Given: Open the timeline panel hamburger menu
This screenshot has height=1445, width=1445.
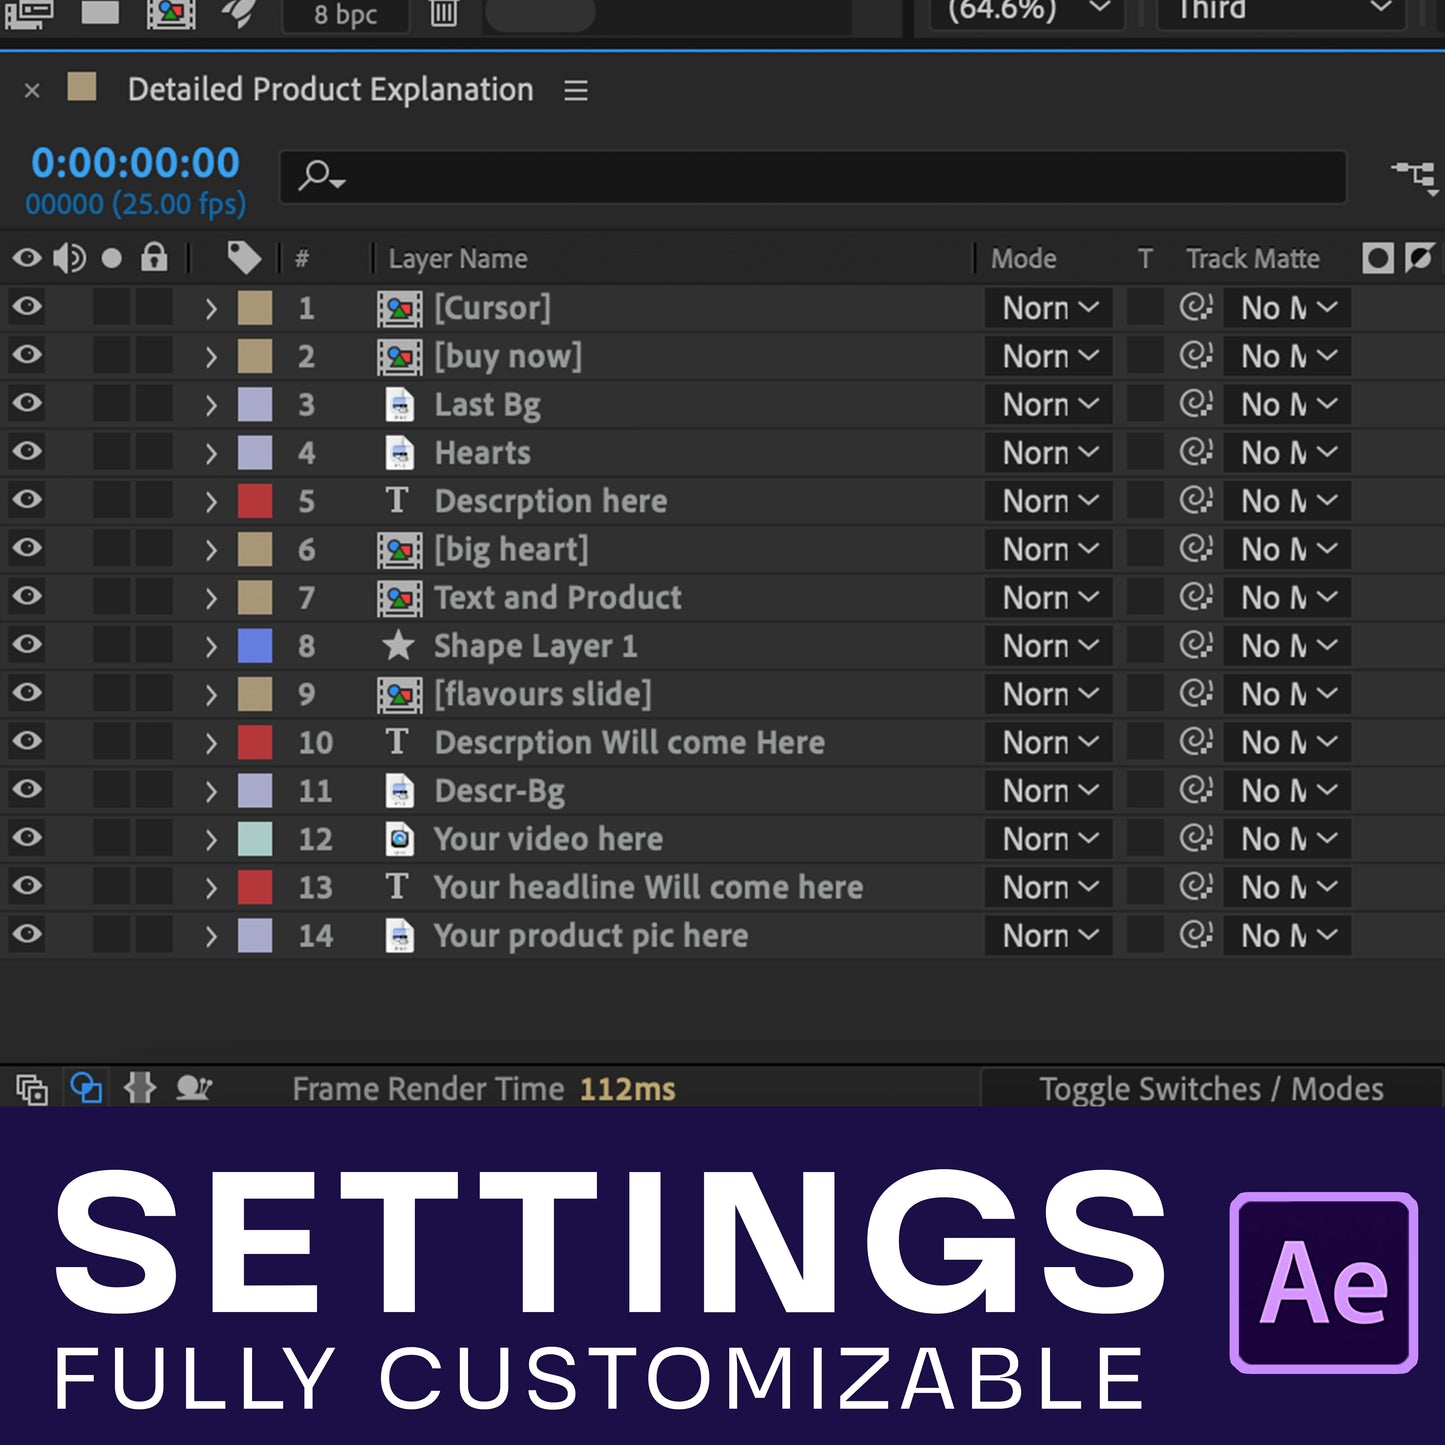Looking at the screenshot, I should tap(575, 91).
